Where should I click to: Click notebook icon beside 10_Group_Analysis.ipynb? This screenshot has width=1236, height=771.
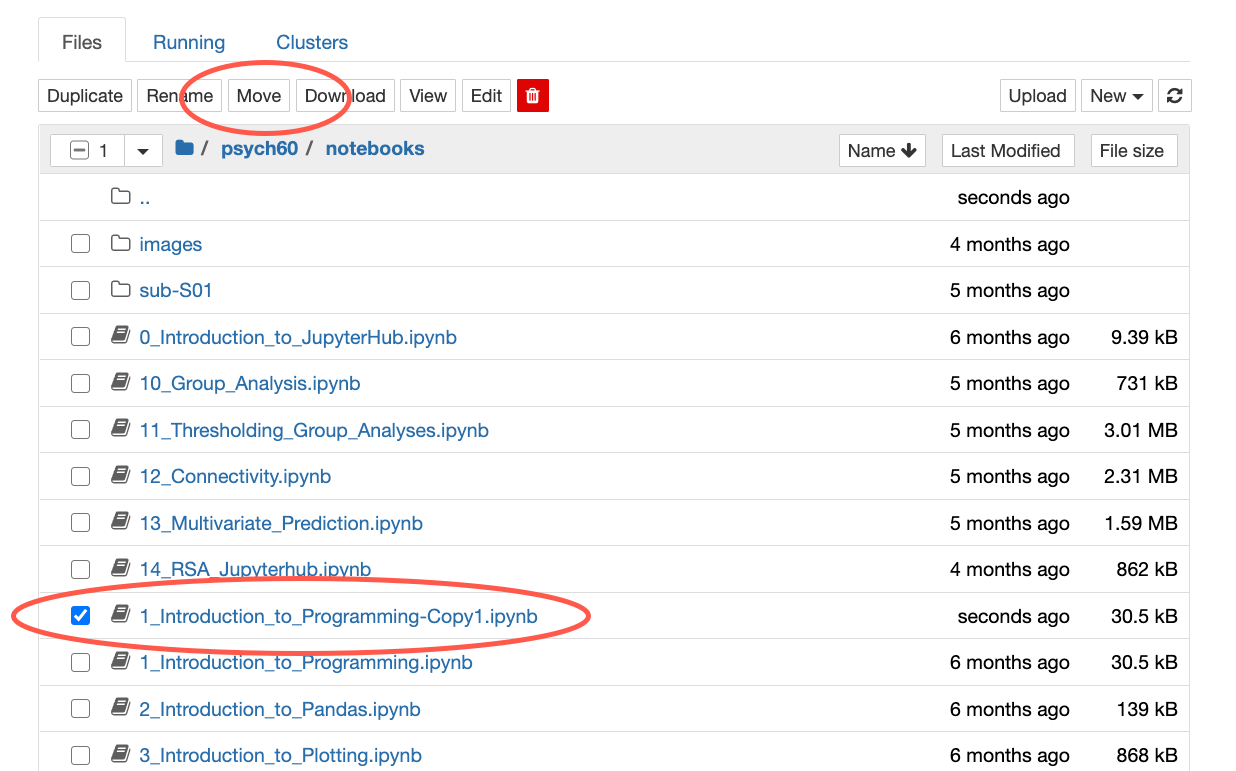point(121,383)
